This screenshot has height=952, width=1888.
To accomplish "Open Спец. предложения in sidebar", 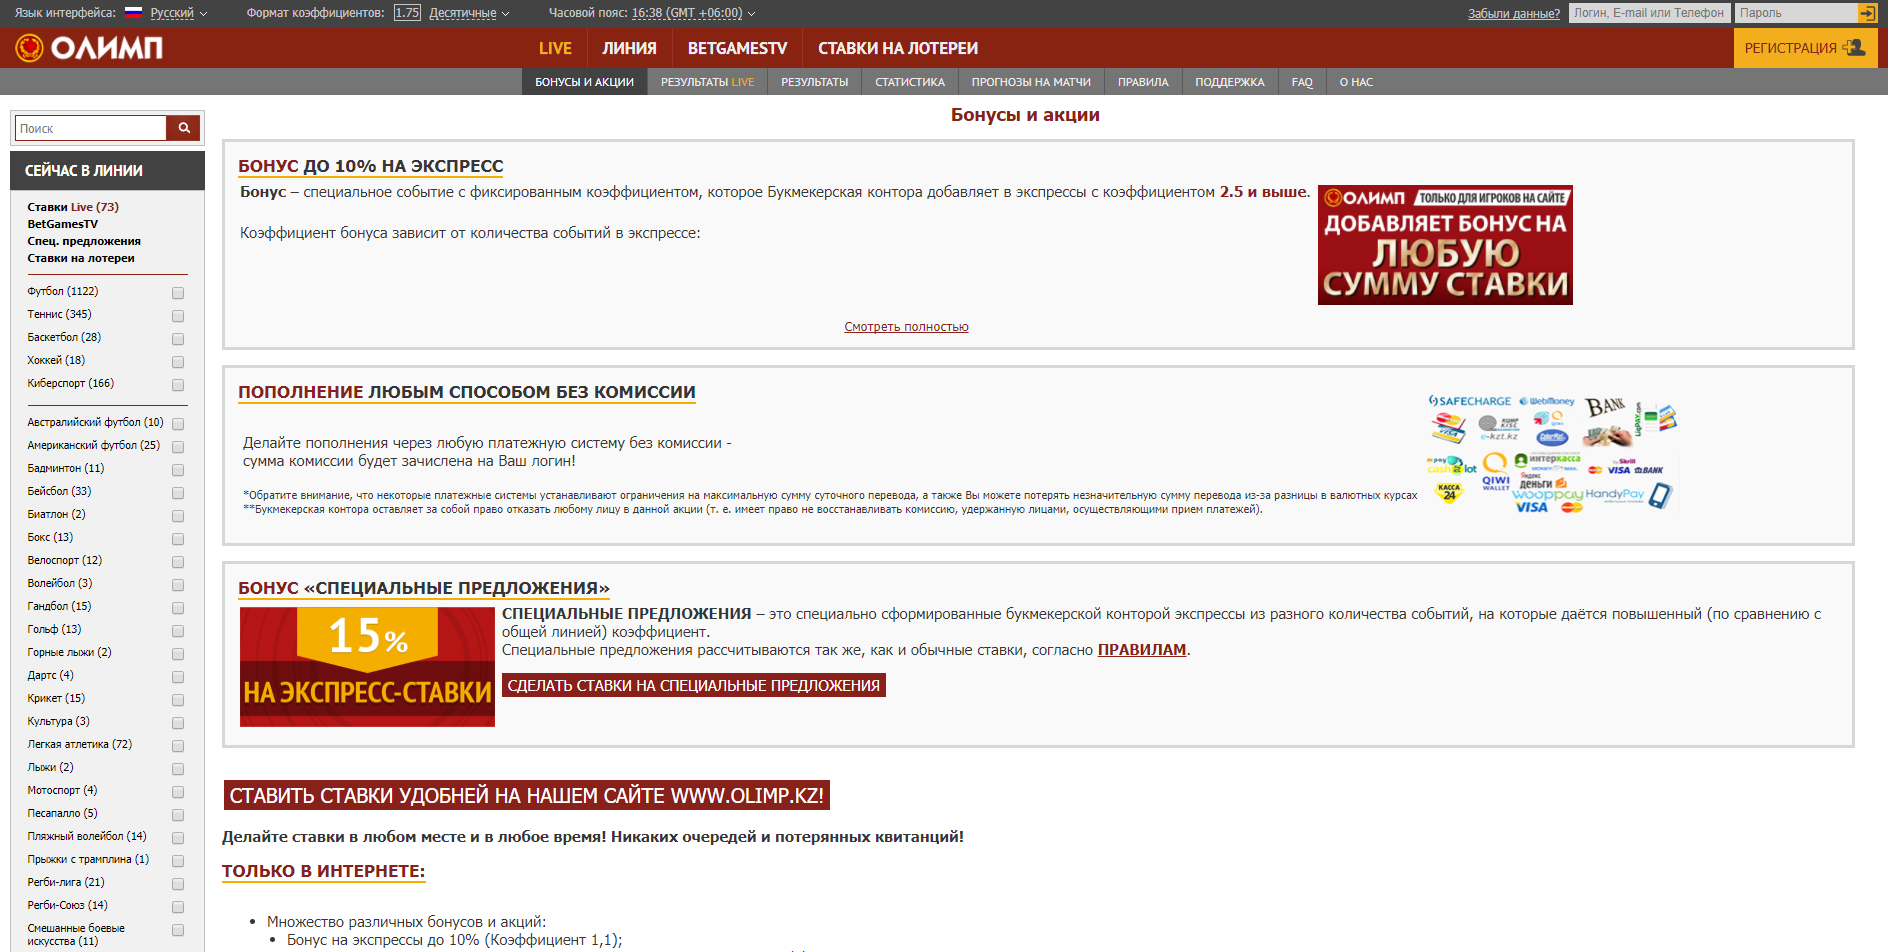I will [x=84, y=241].
